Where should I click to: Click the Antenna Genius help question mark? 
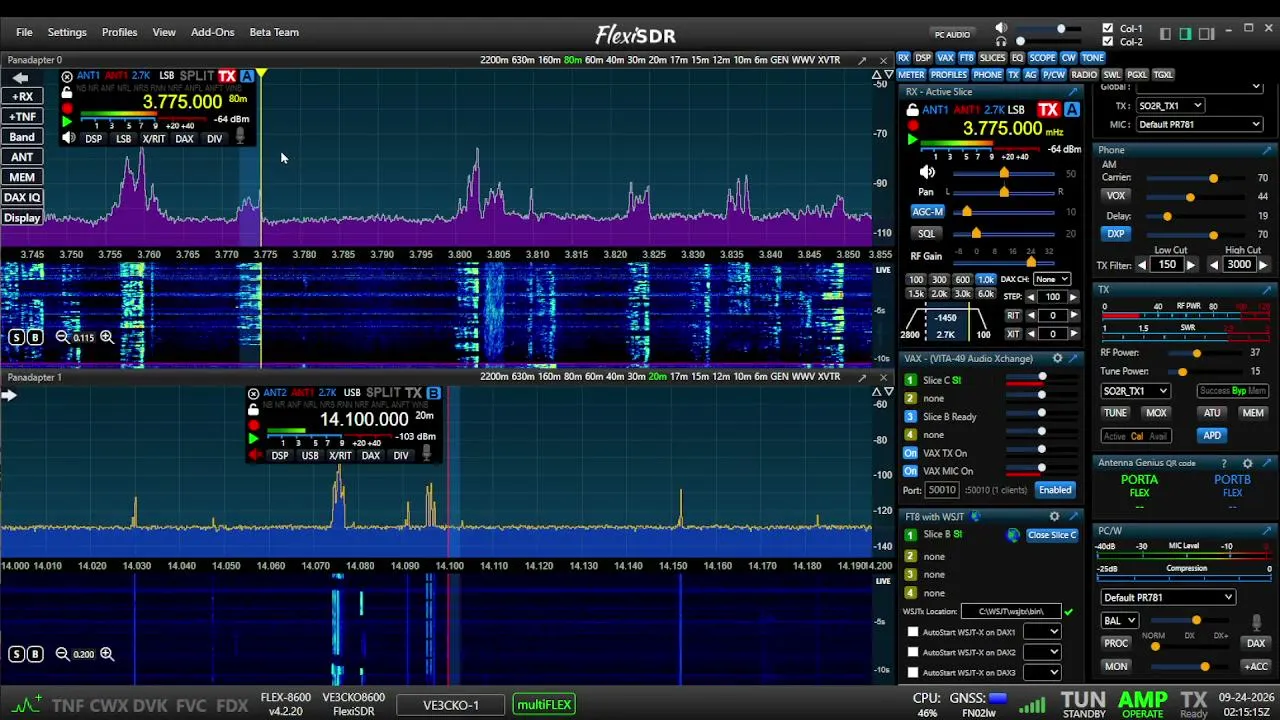(x=1224, y=463)
